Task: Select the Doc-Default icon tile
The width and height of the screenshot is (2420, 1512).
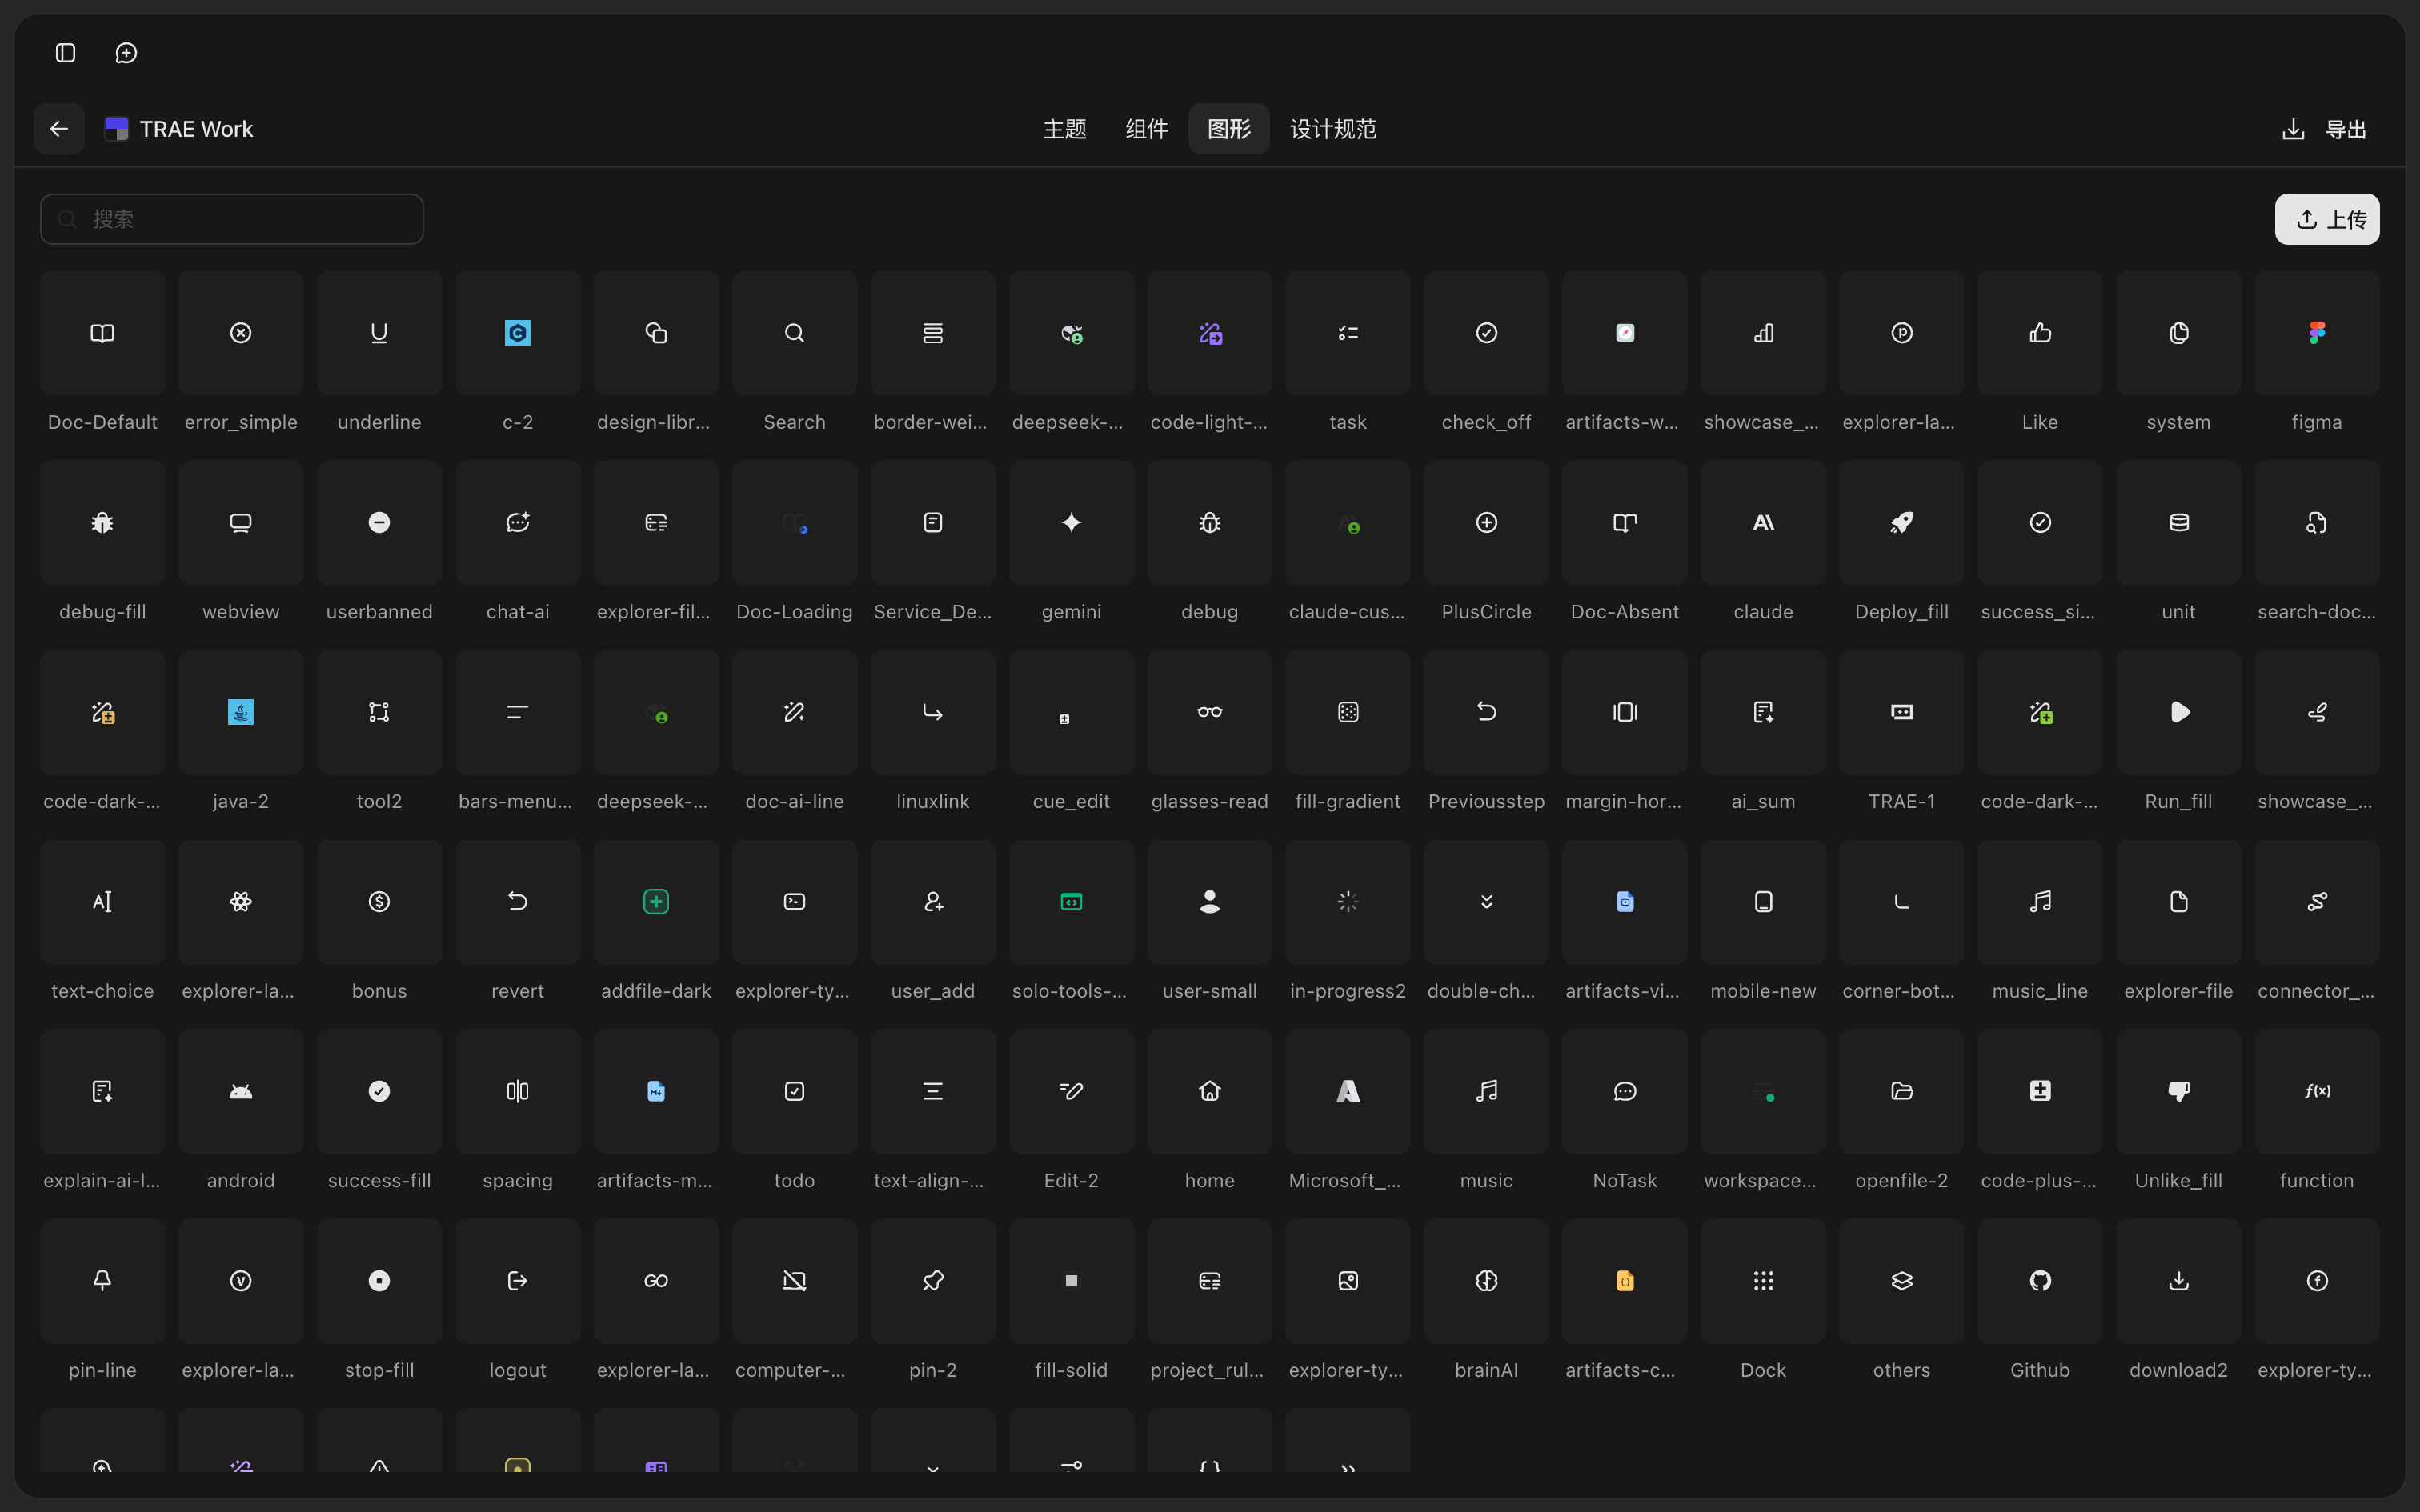Action: 103,333
